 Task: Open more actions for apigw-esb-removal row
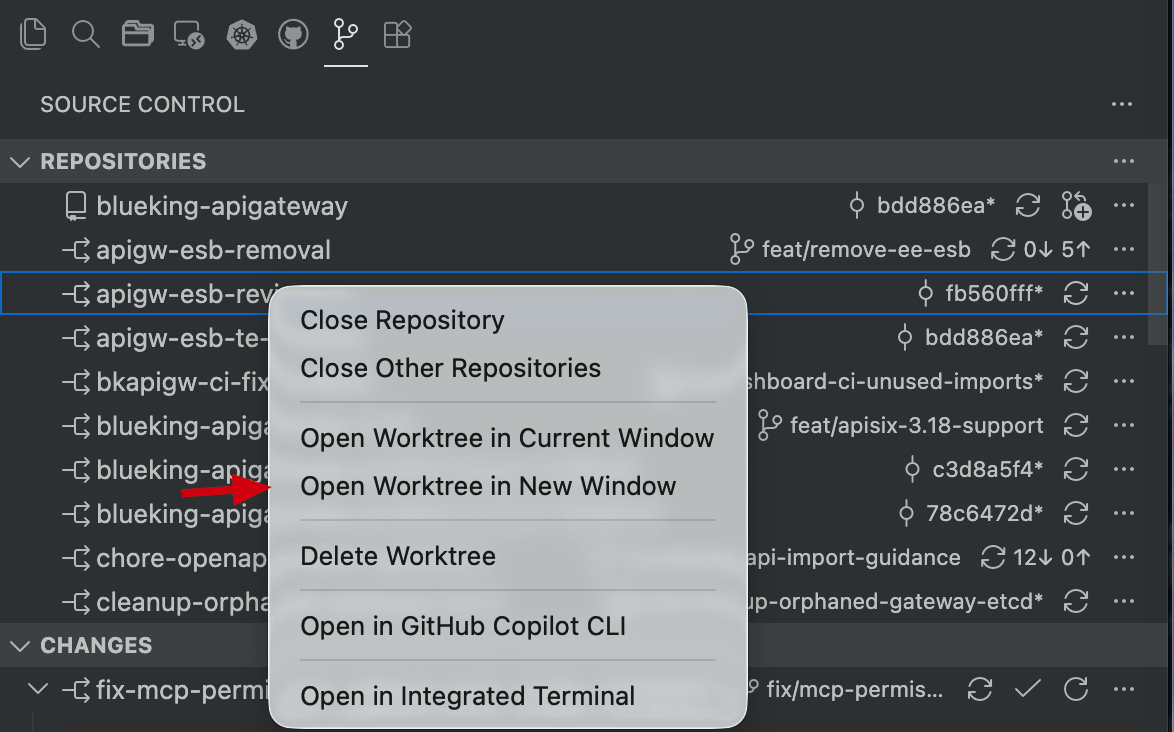(x=1124, y=249)
